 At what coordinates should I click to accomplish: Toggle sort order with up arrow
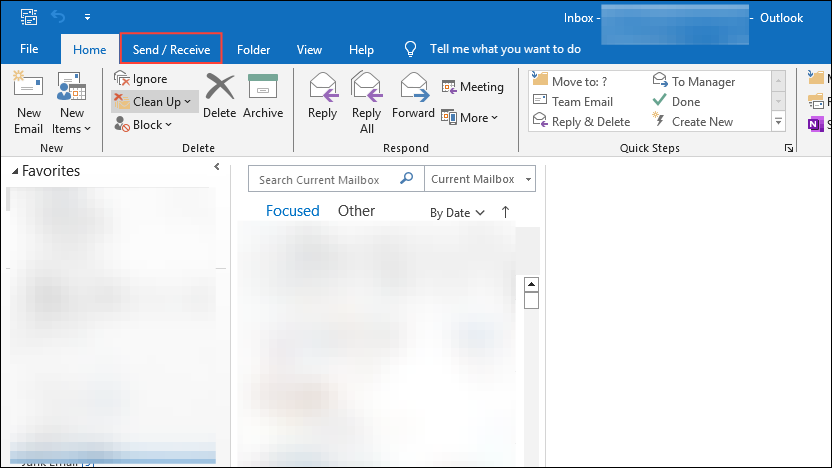[505, 212]
